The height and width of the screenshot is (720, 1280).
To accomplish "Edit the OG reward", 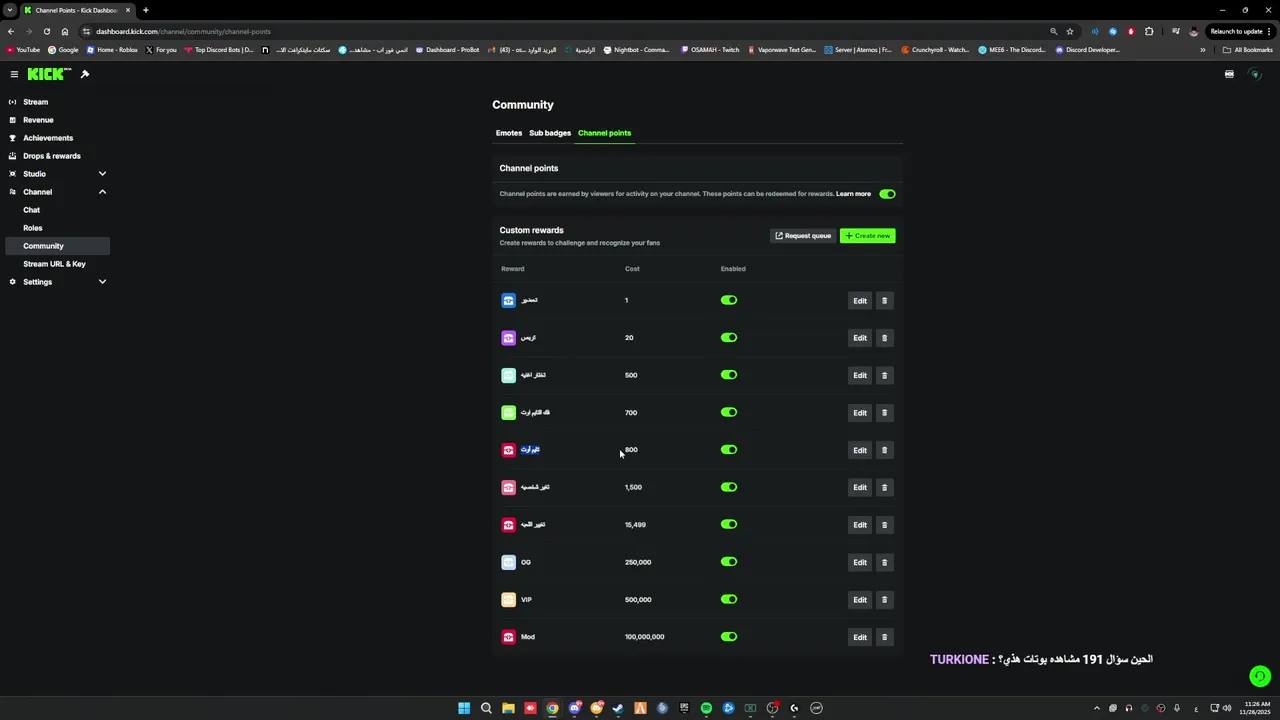I will (x=860, y=562).
